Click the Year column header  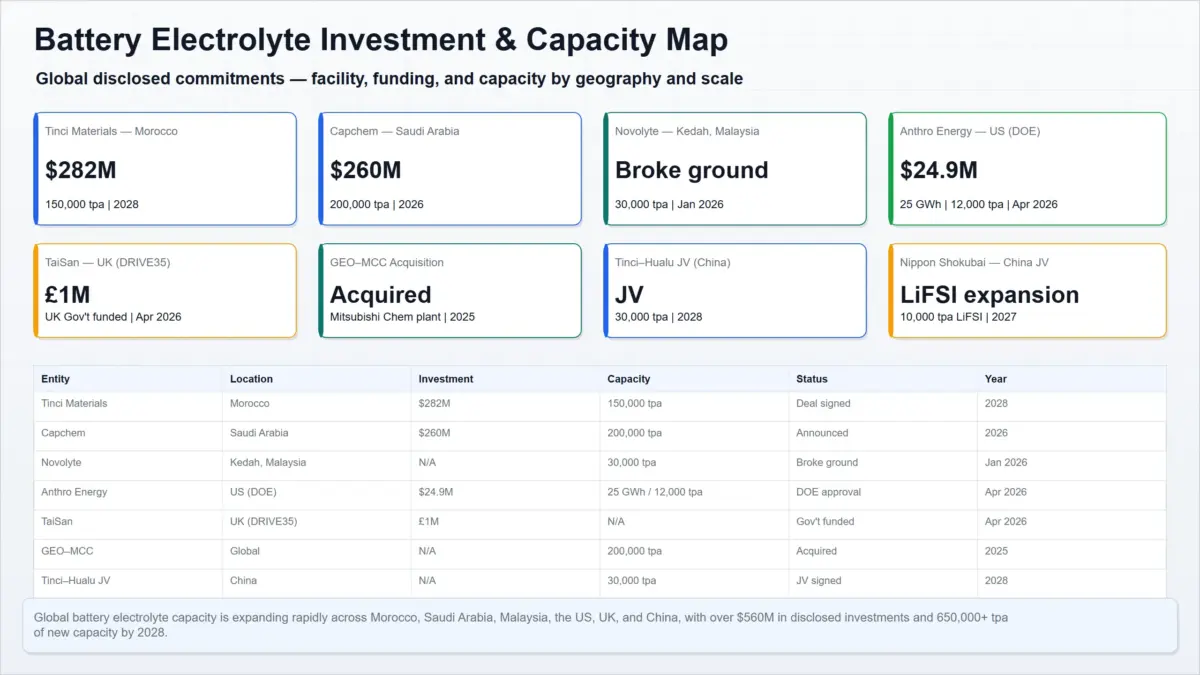(1072, 379)
